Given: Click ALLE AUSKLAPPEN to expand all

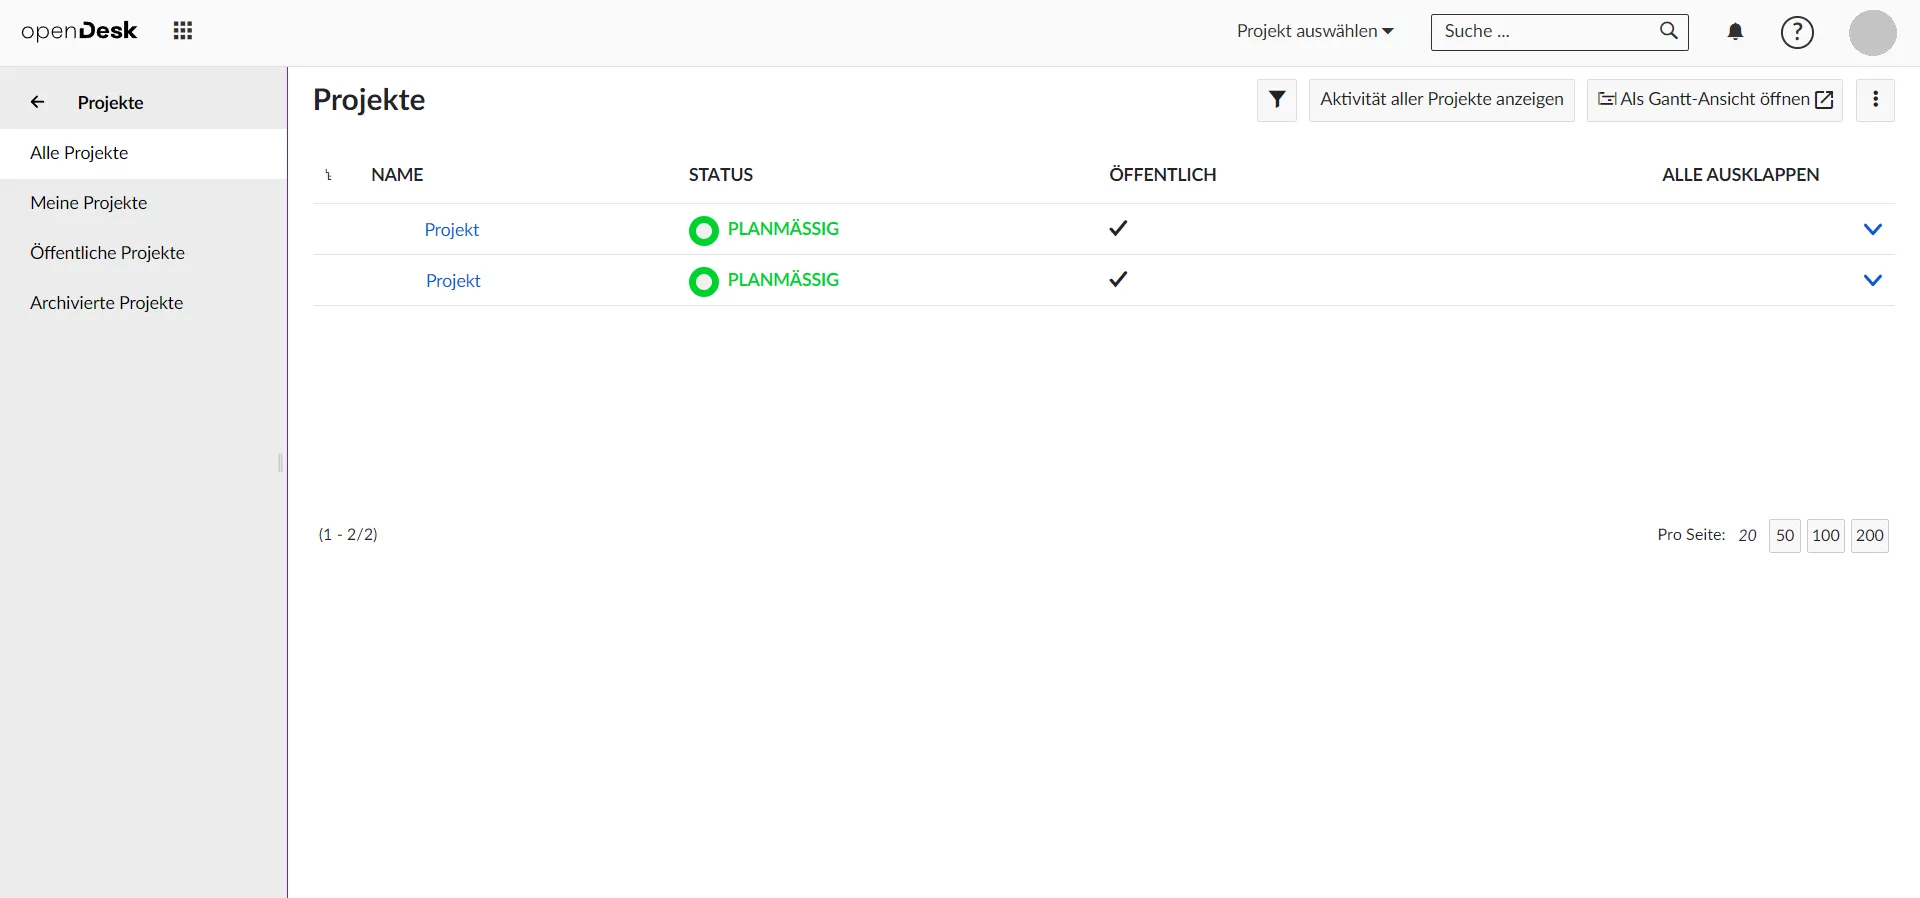Looking at the screenshot, I should (x=1740, y=175).
